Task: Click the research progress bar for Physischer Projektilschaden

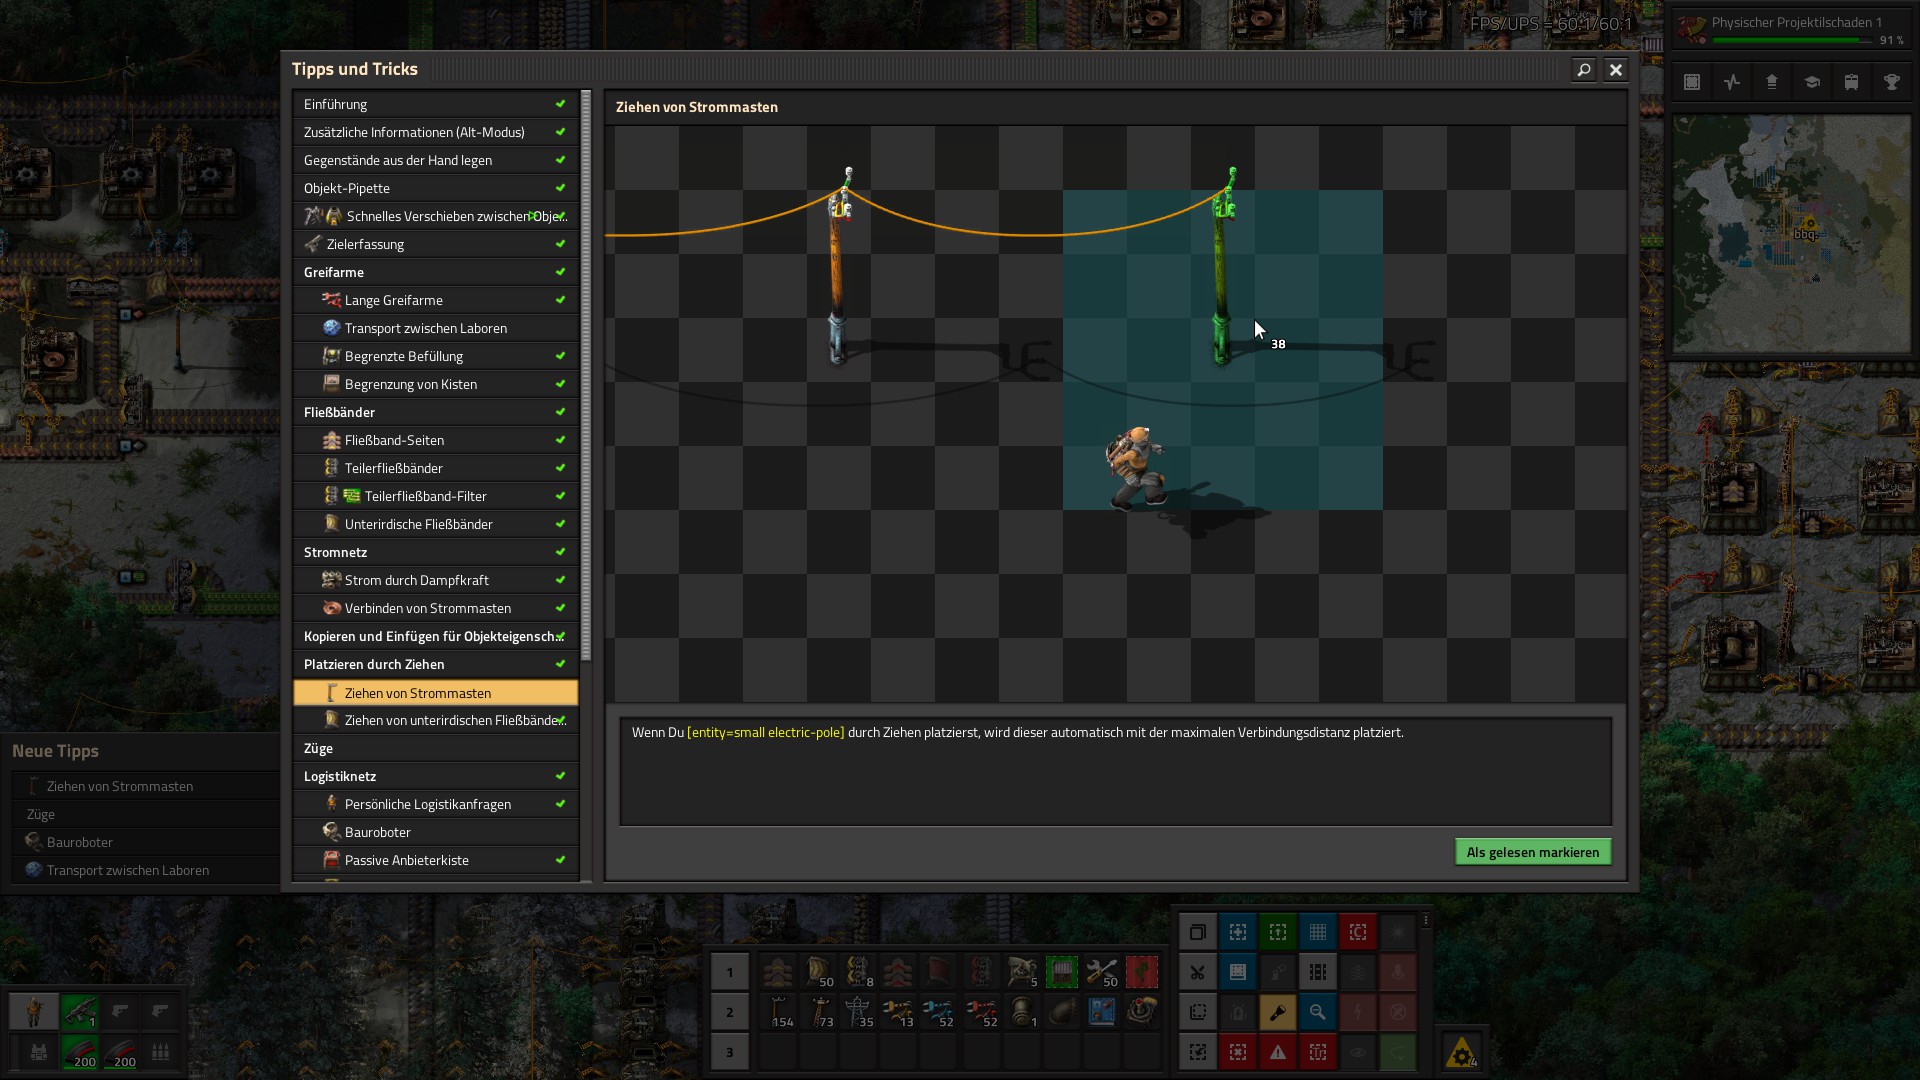Action: (1792, 41)
